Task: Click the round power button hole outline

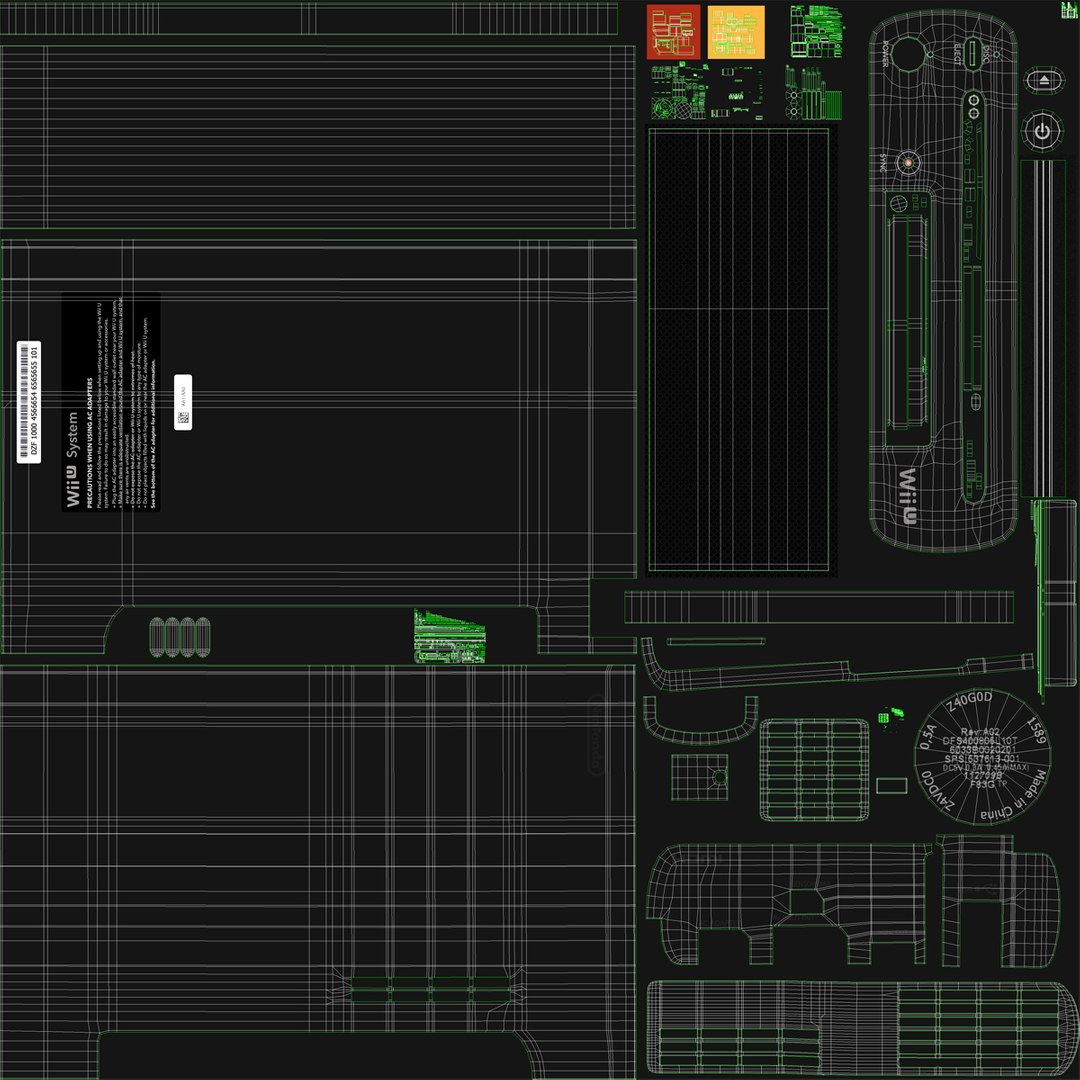Action: (x=908, y=54)
